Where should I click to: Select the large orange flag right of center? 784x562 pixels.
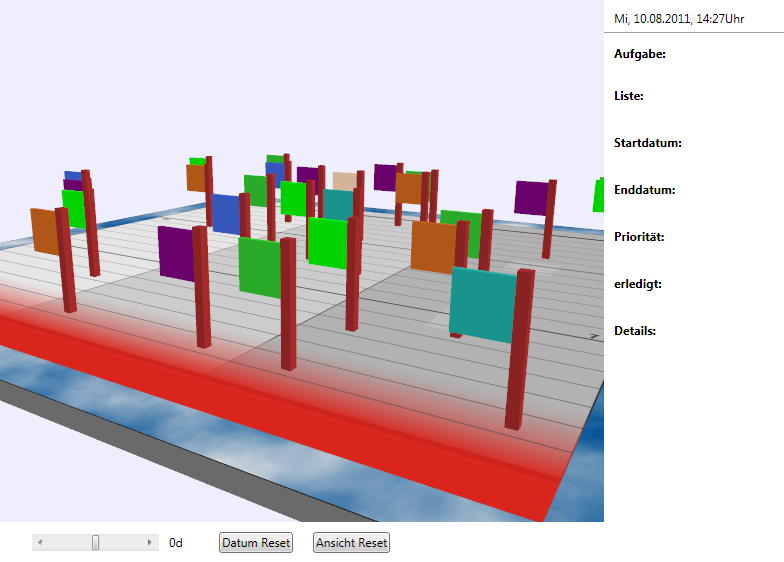433,246
